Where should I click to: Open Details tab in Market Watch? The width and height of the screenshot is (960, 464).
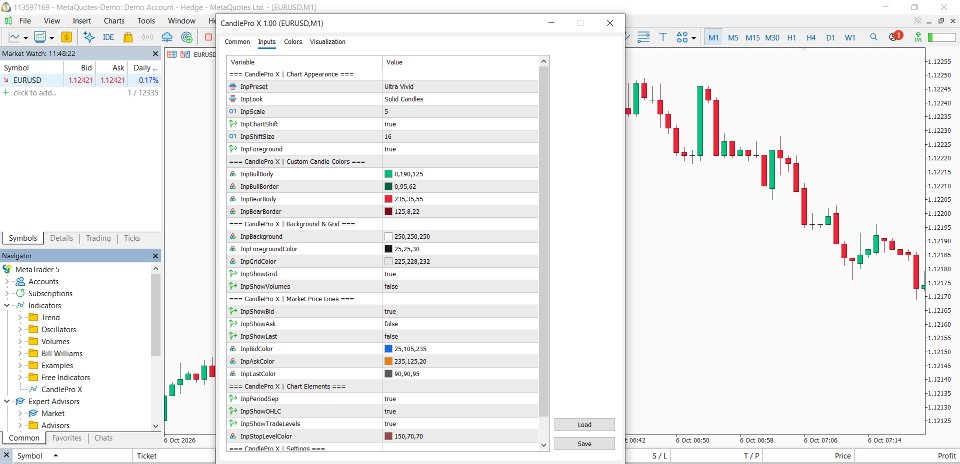point(61,238)
